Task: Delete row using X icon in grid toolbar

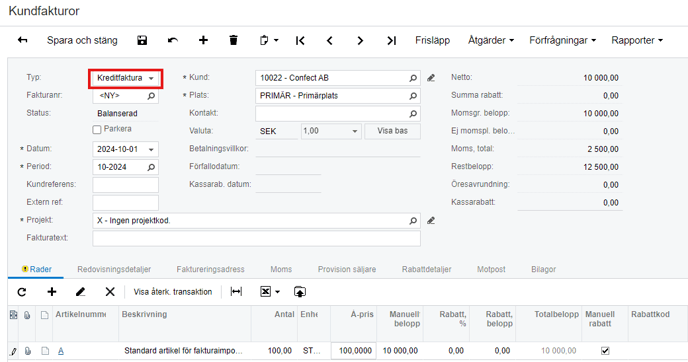Action: [110, 292]
